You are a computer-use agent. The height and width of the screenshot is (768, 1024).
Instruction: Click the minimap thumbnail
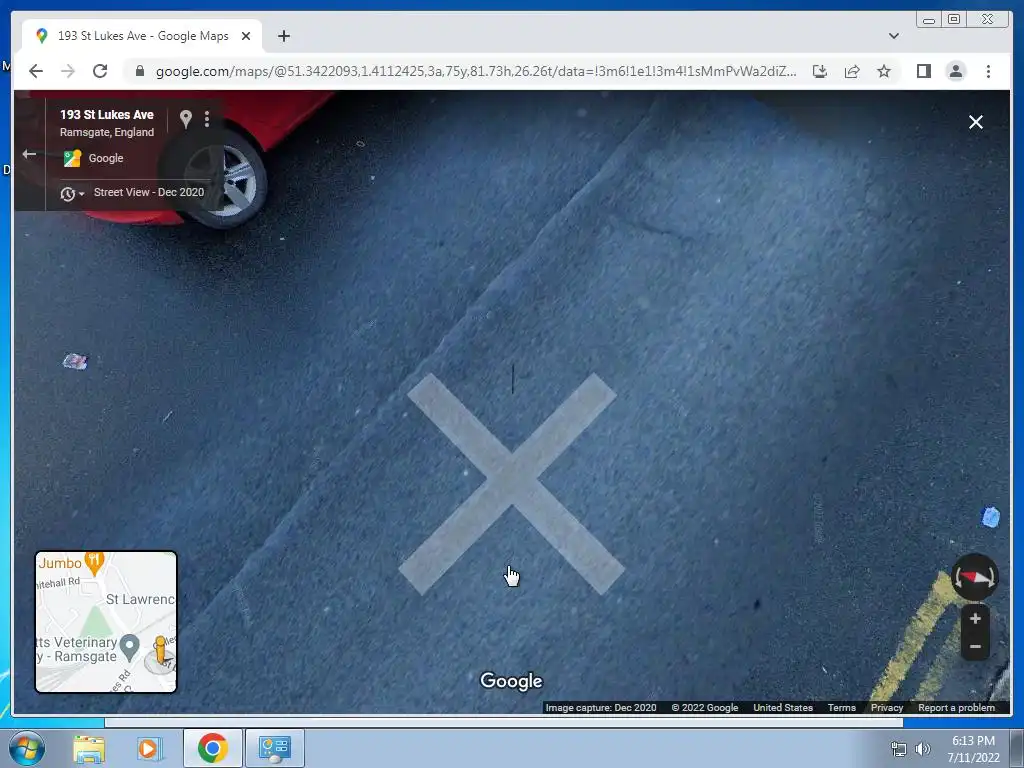click(106, 622)
